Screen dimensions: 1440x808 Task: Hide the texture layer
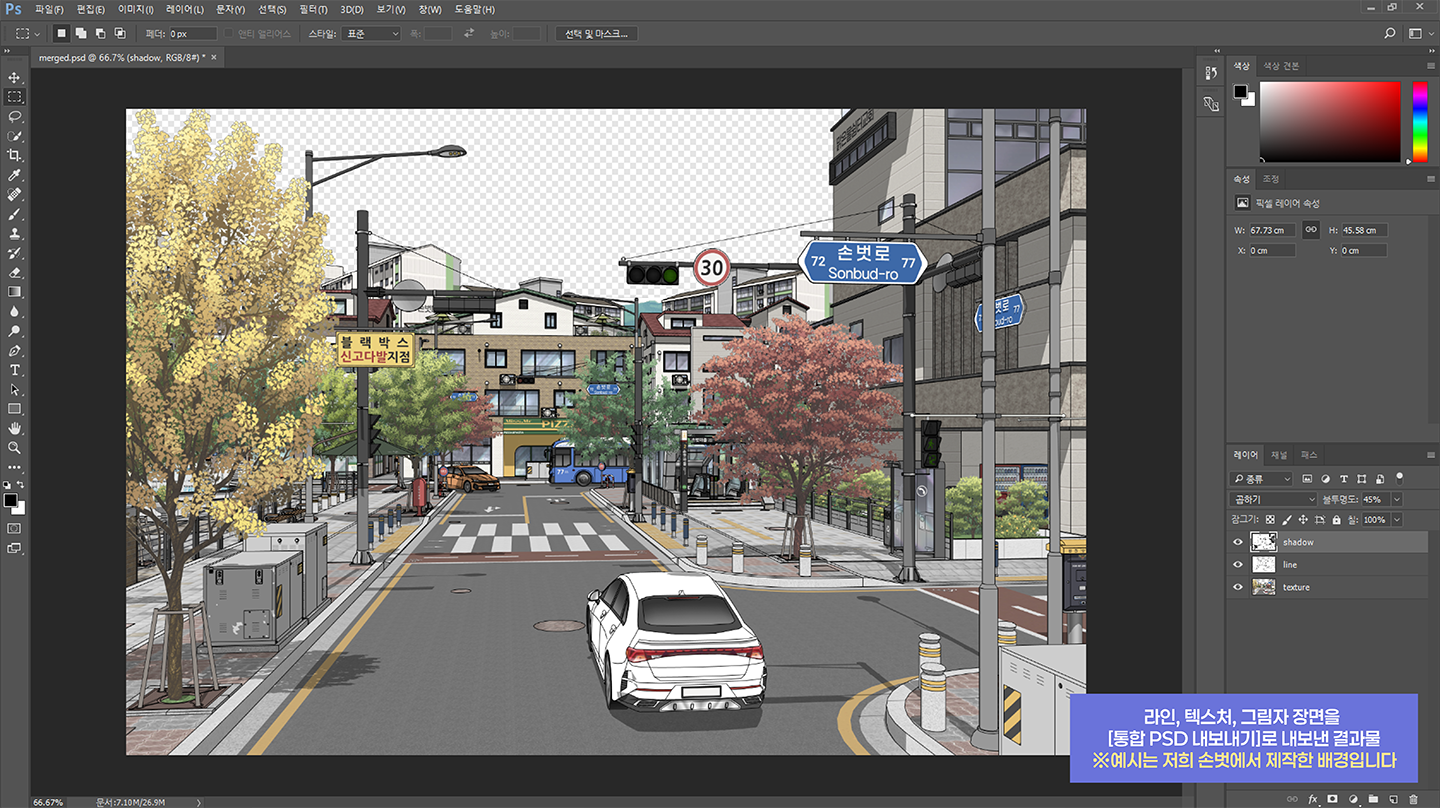(x=1238, y=587)
